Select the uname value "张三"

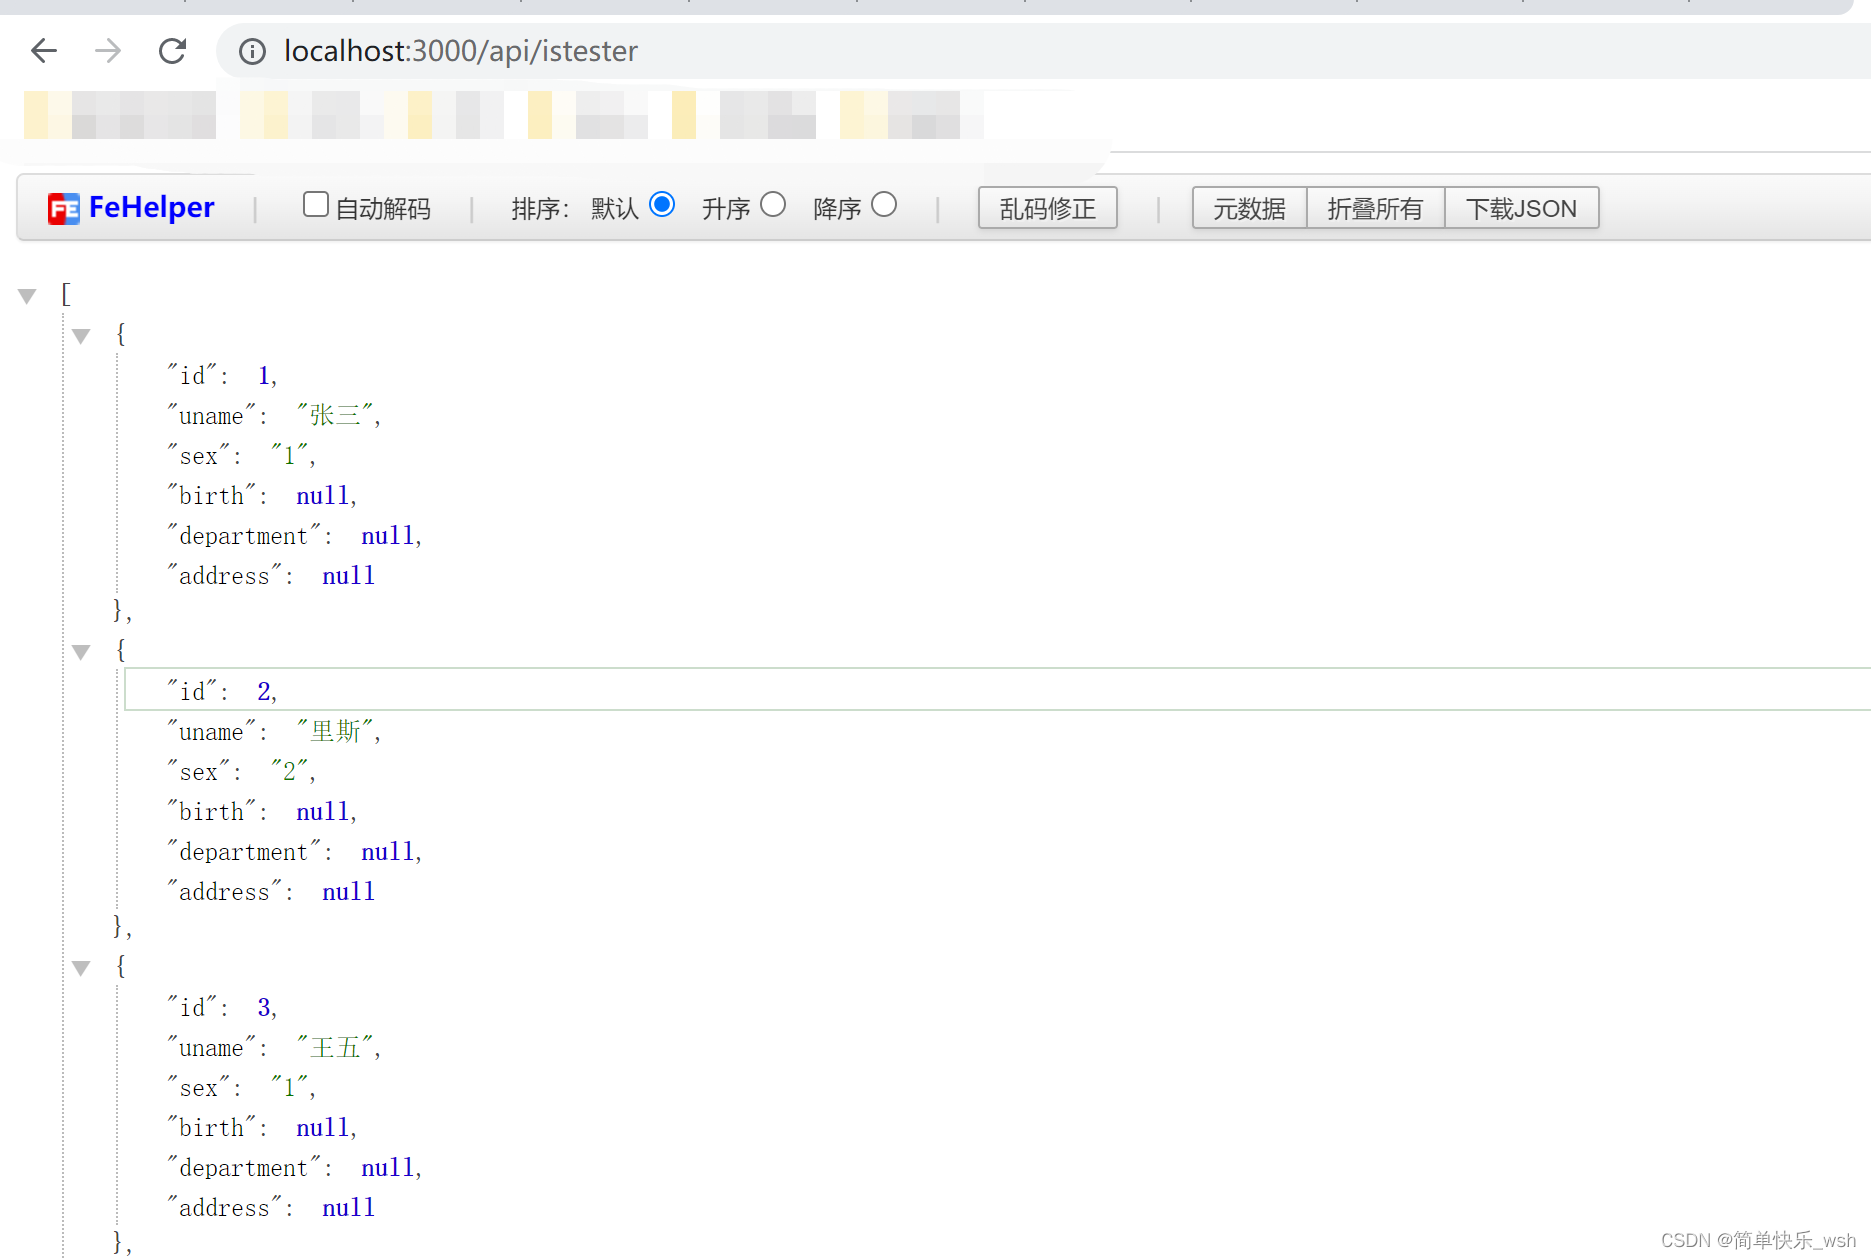point(336,415)
